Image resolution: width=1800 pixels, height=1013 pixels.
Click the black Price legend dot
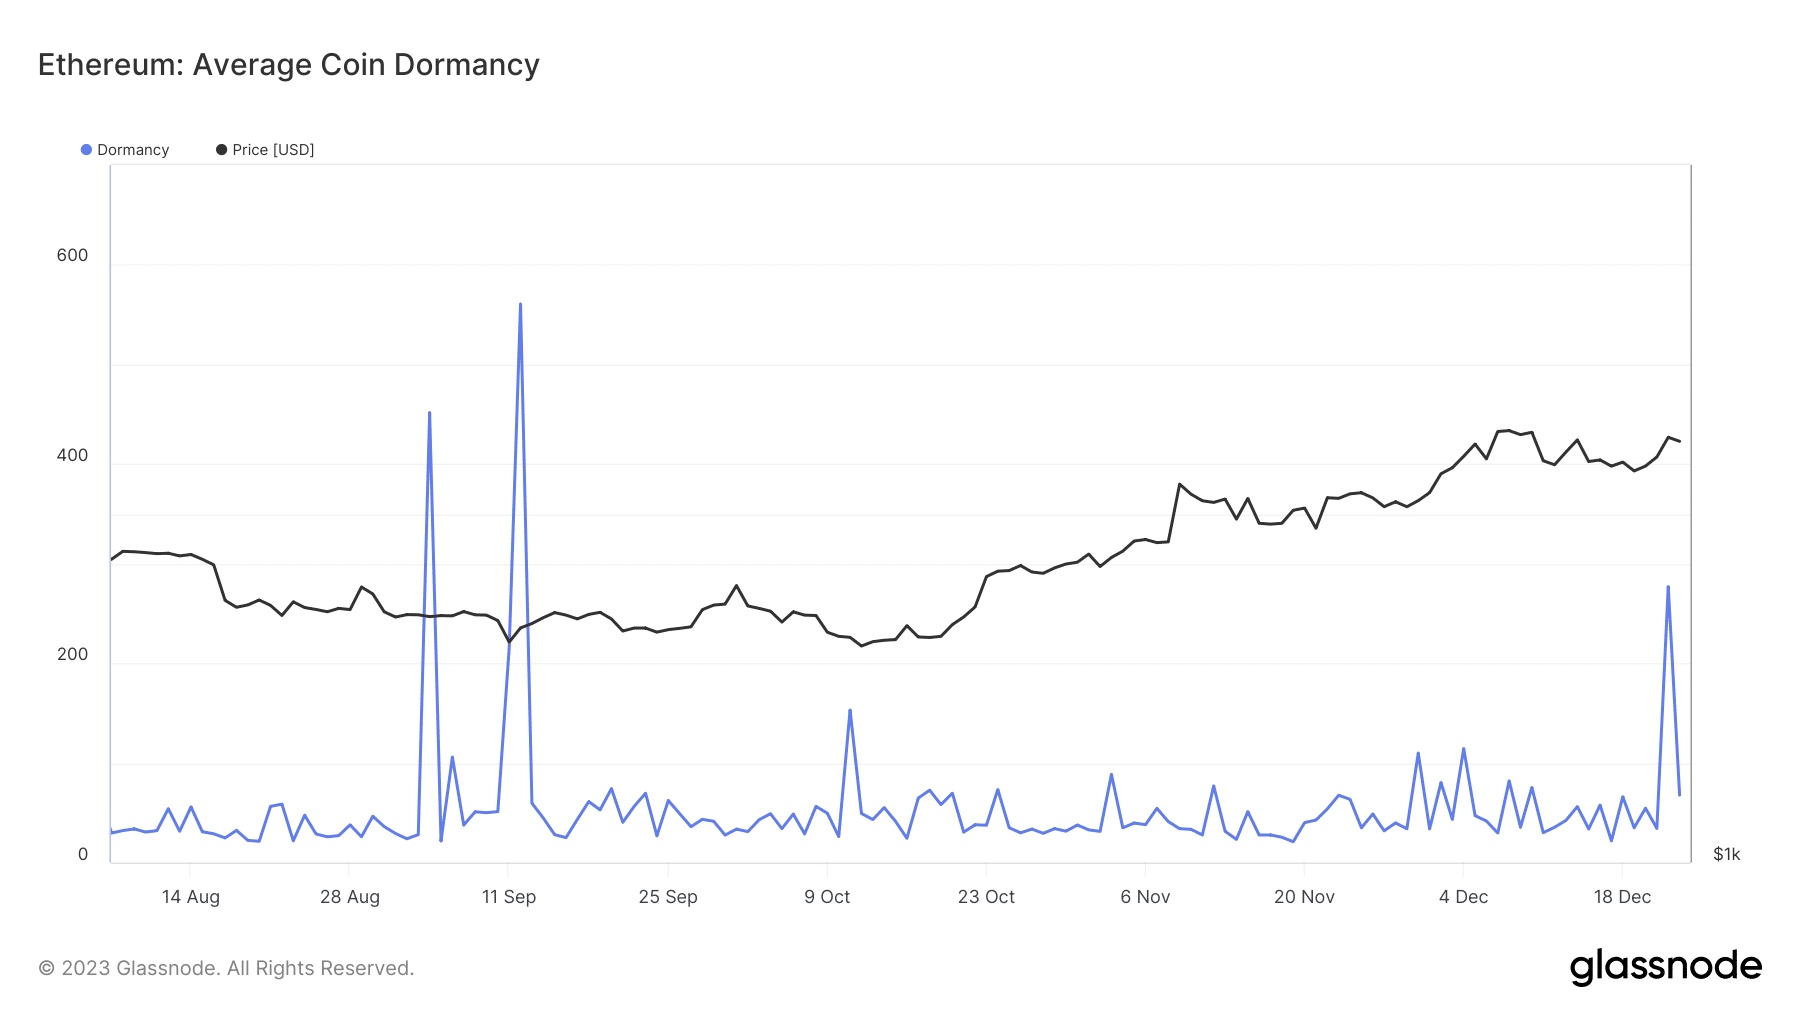click(221, 150)
